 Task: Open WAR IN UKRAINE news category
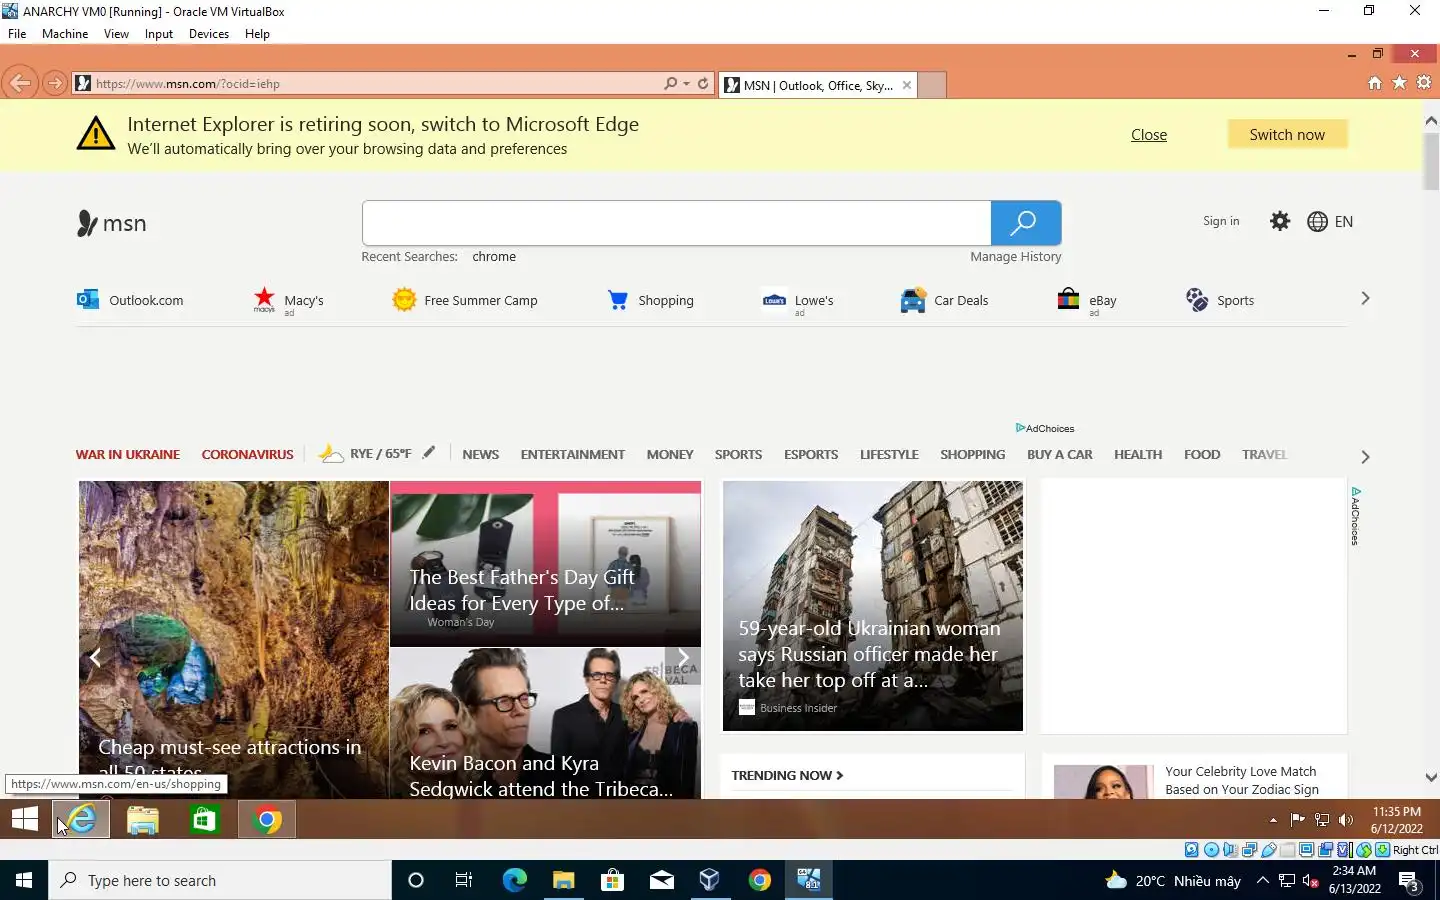128,454
